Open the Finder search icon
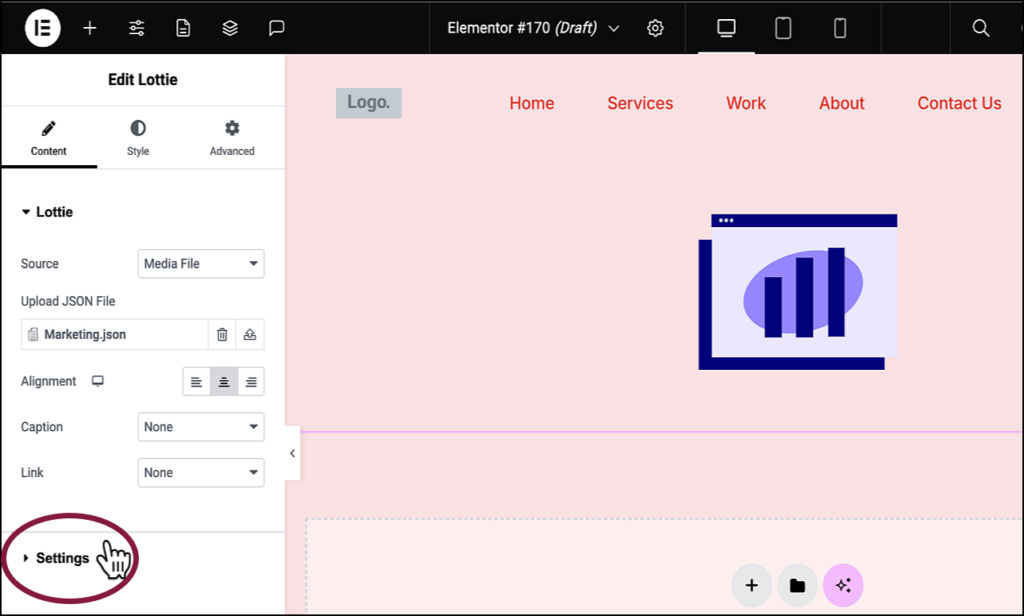The width and height of the screenshot is (1024, 616). (980, 27)
